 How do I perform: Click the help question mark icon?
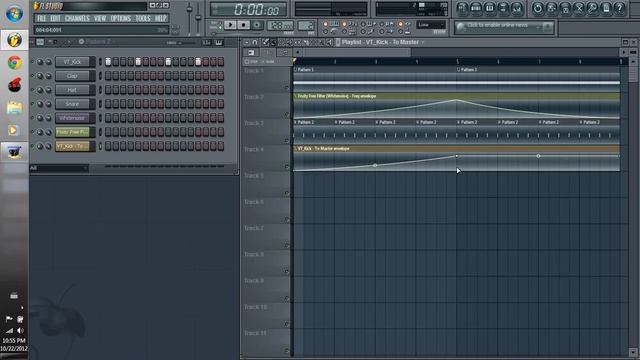(x=620, y=8)
